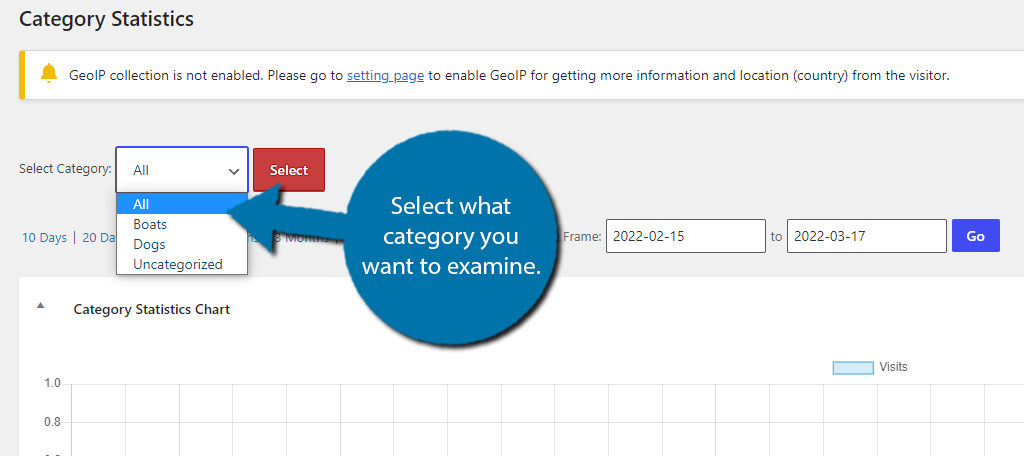
Task: Click the yellow notification bell icon
Action: pyautogui.click(x=49, y=73)
